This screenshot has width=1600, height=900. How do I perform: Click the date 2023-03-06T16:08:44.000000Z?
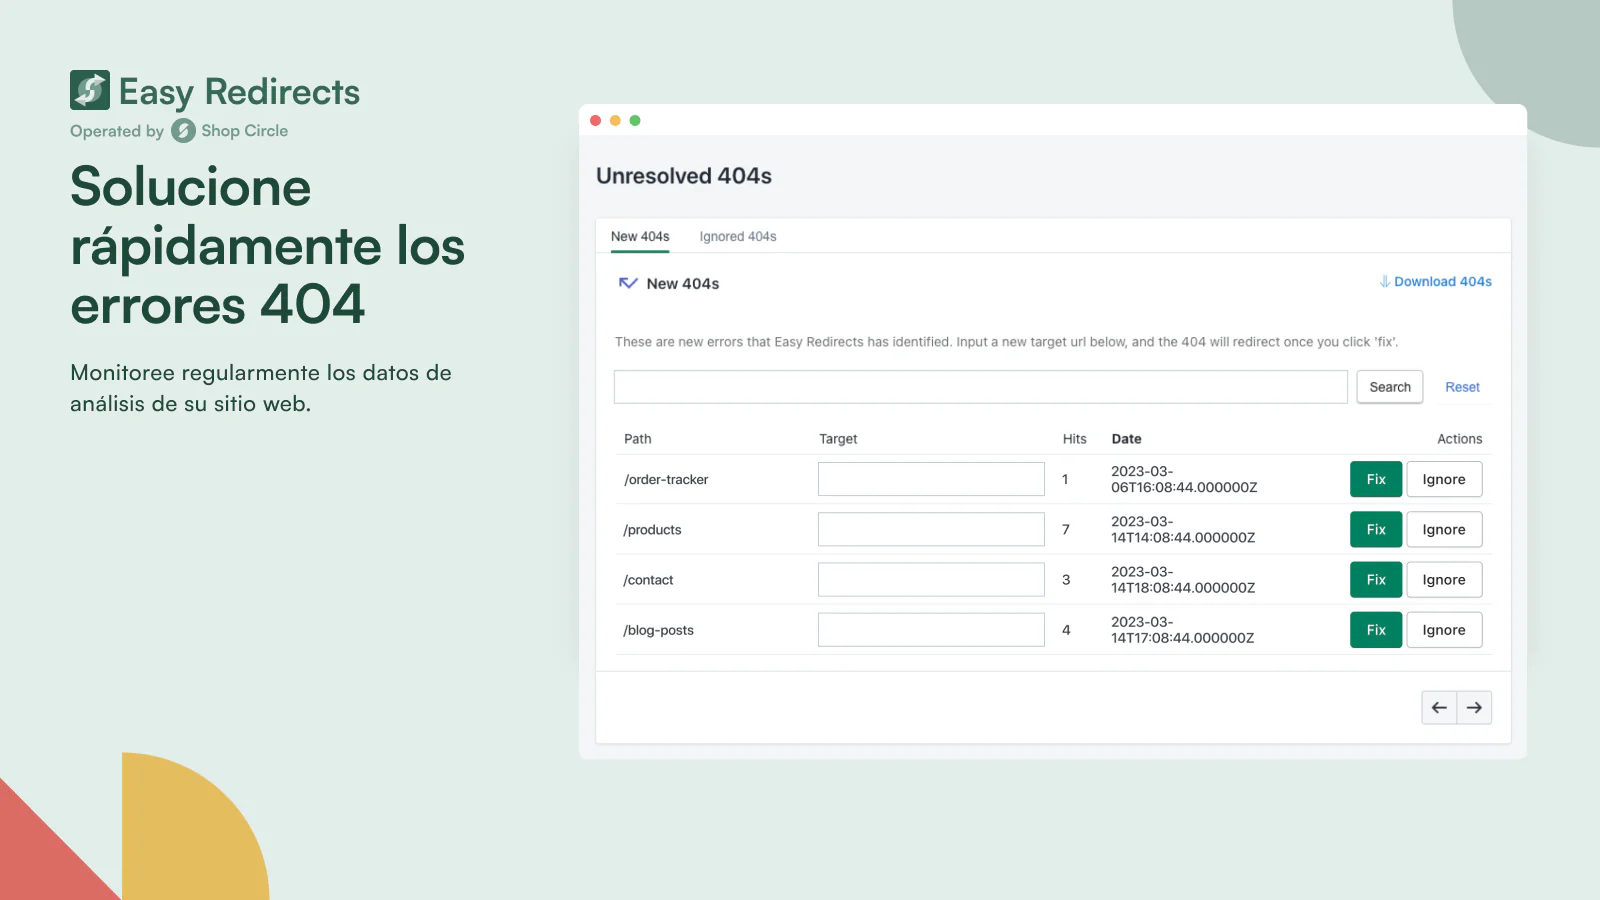(1184, 479)
